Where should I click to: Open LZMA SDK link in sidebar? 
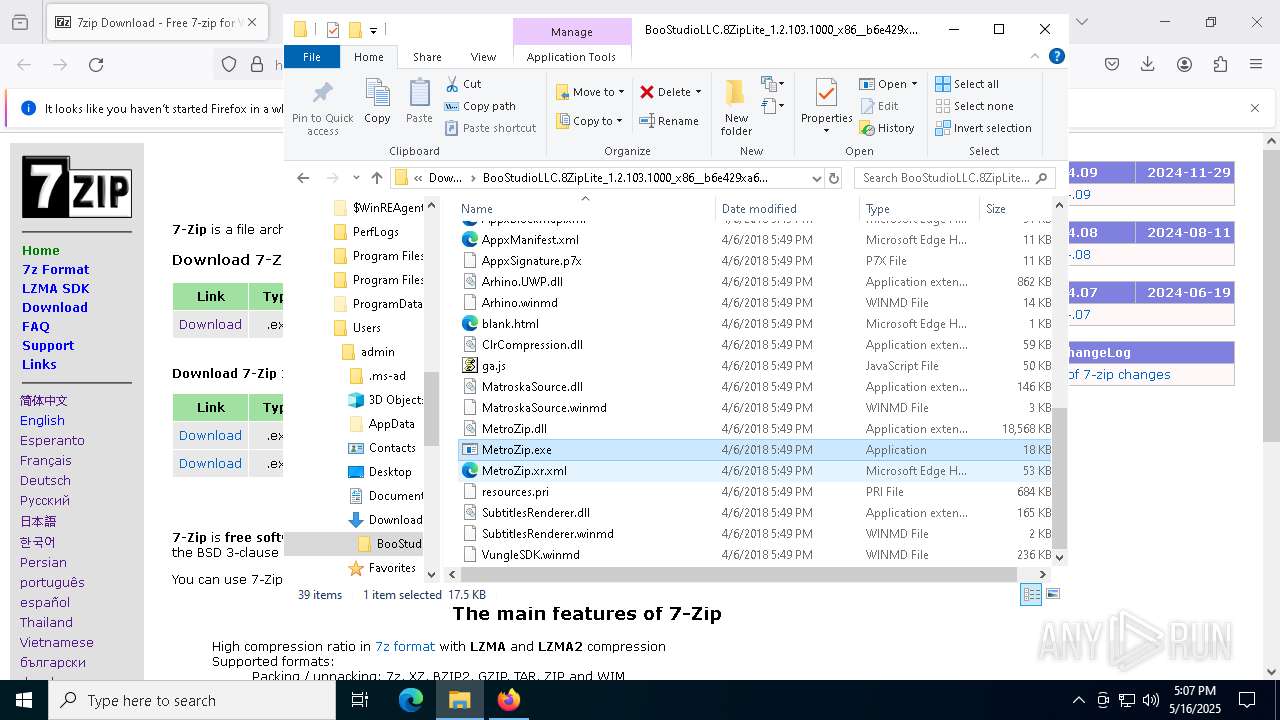click(56, 288)
